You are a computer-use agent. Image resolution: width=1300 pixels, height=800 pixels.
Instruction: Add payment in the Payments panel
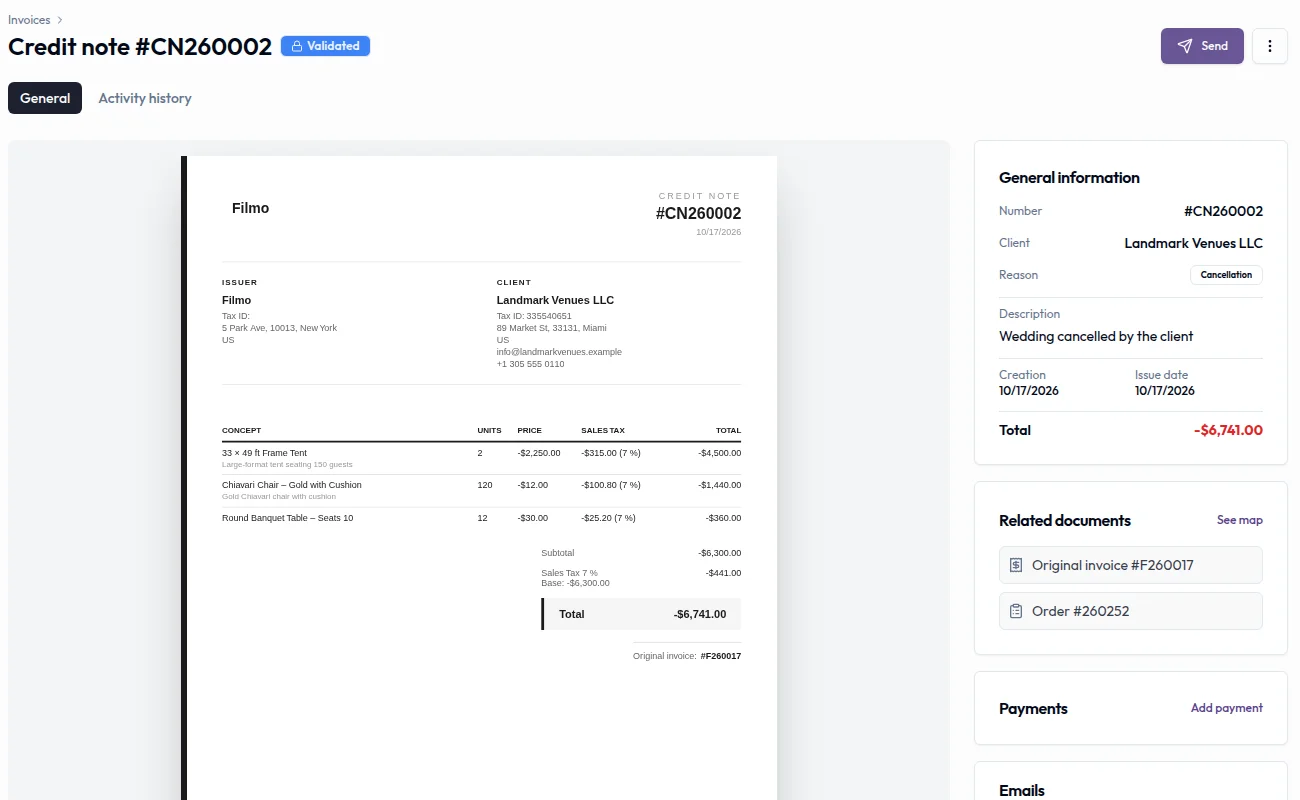[x=1227, y=708]
